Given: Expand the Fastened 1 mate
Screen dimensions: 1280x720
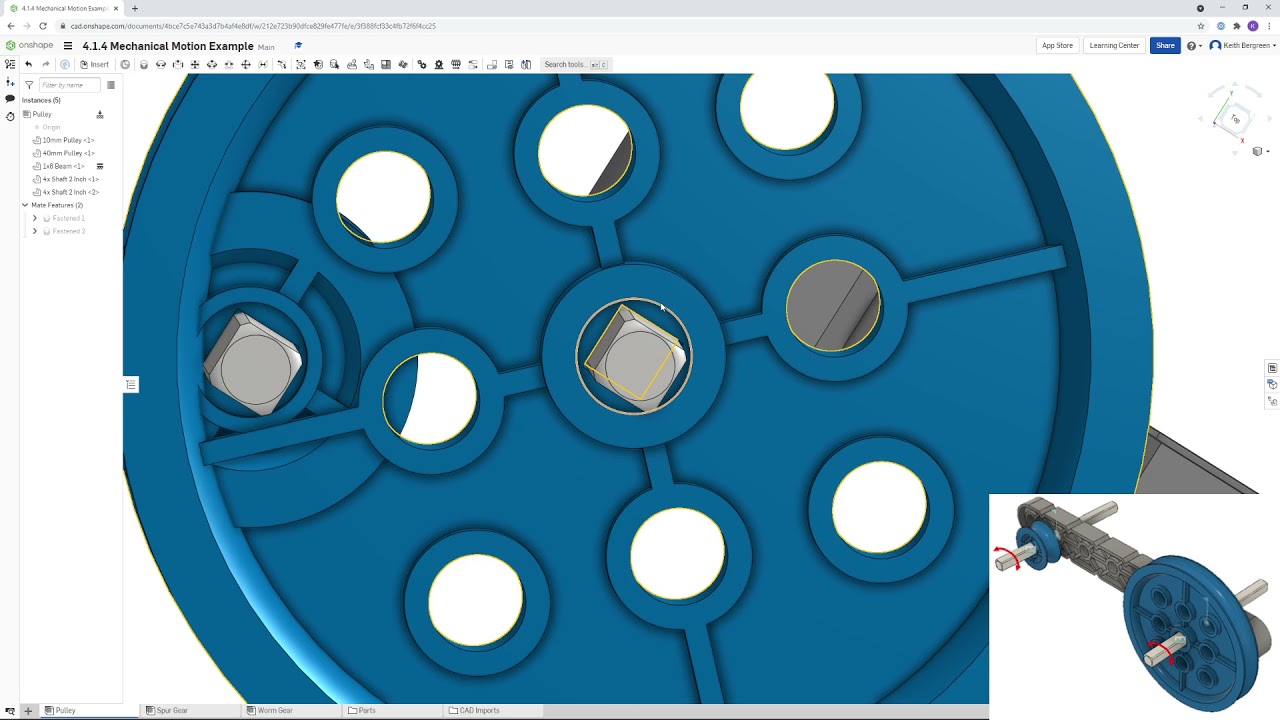Looking at the screenshot, I should pyautogui.click(x=35, y=218).
